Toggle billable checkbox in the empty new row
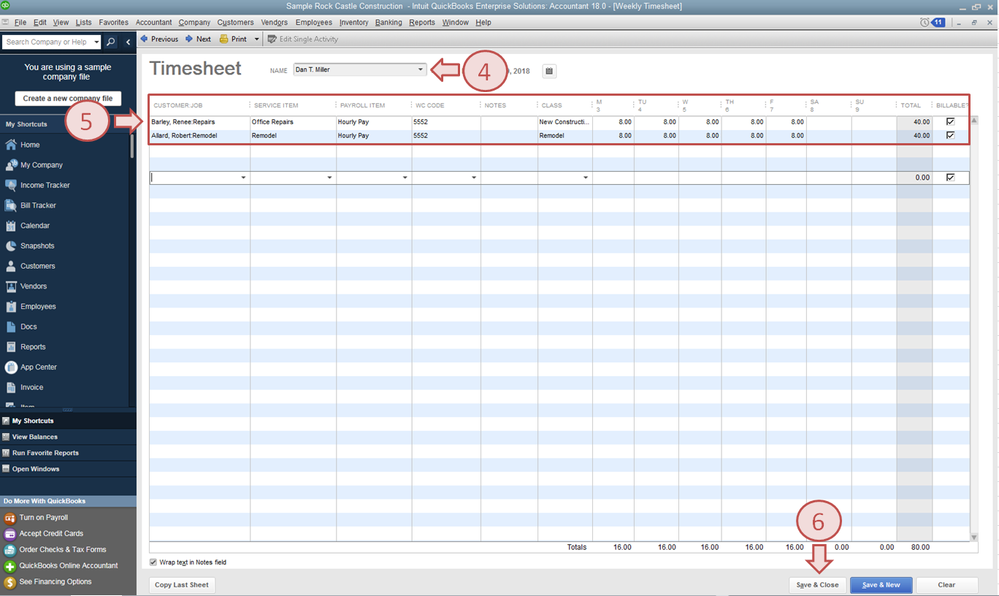 coord(950,178)
